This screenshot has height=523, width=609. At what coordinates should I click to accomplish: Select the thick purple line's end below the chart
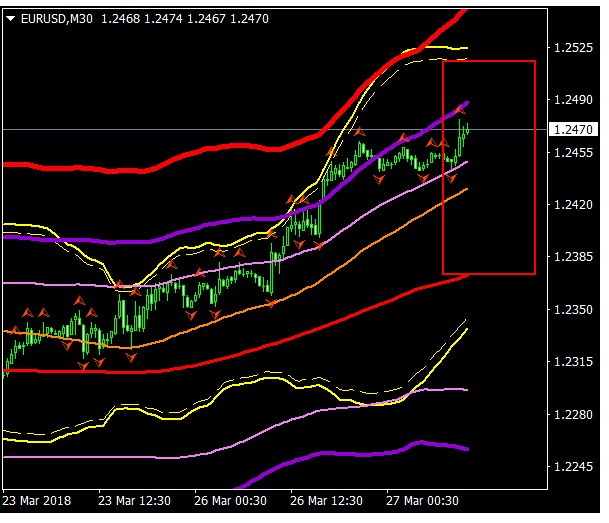(465, 448)
